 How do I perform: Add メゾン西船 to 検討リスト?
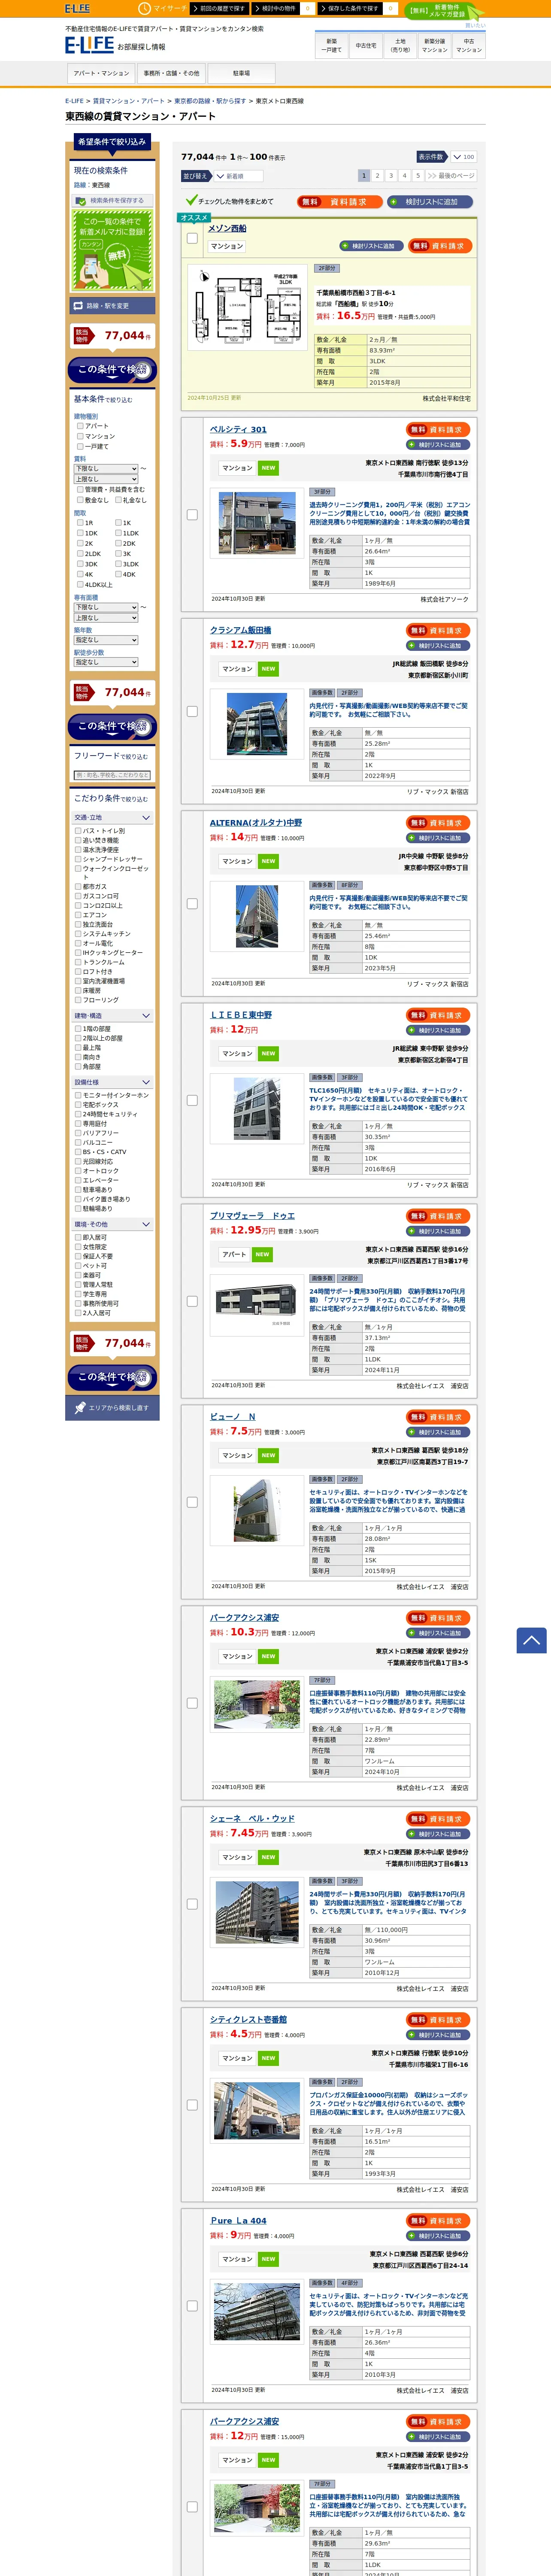coord(371,246)
